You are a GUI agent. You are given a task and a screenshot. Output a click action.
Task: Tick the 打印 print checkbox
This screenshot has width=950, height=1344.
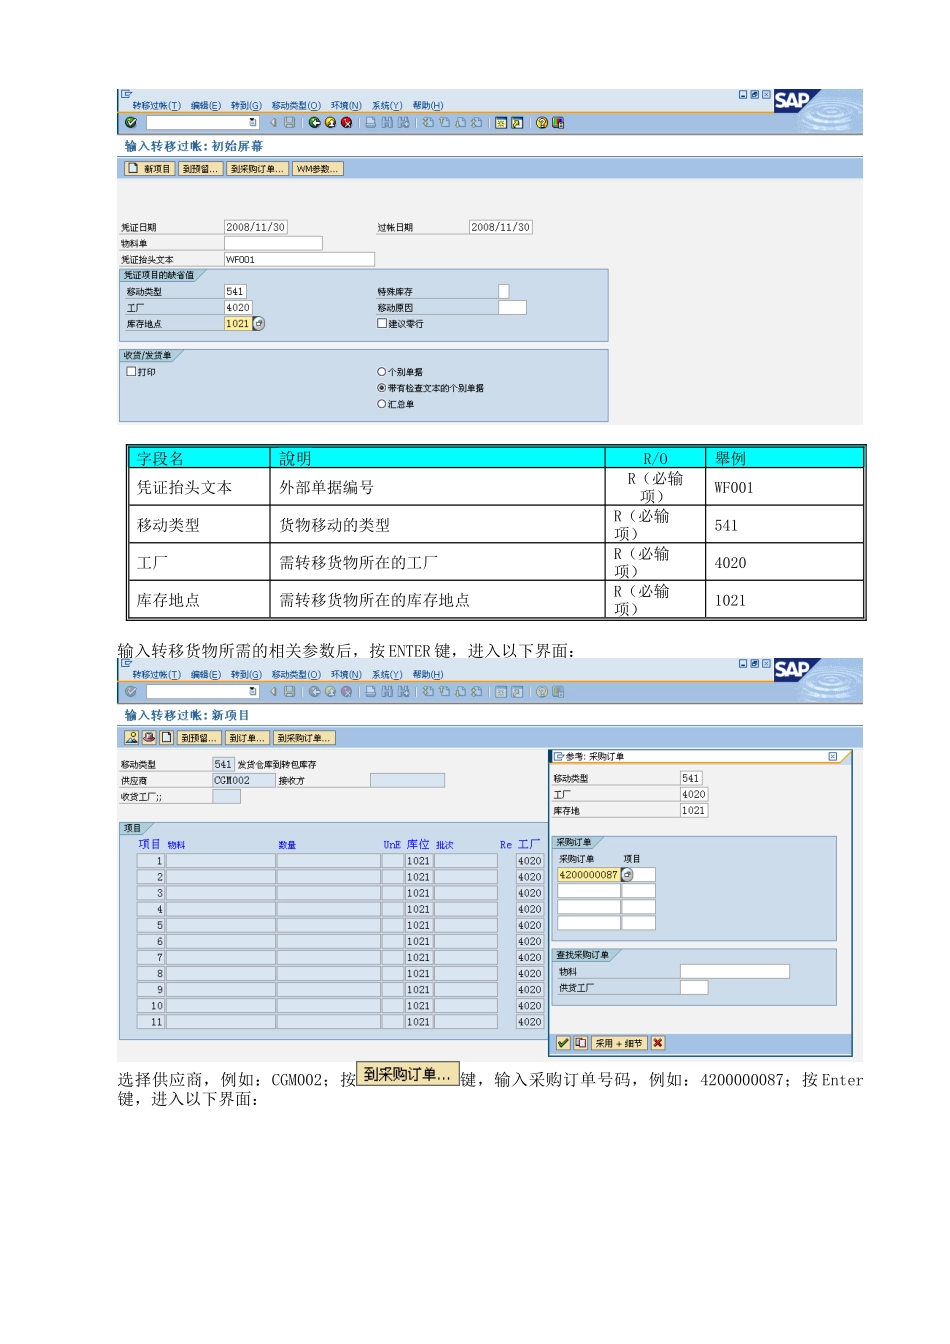131,371
